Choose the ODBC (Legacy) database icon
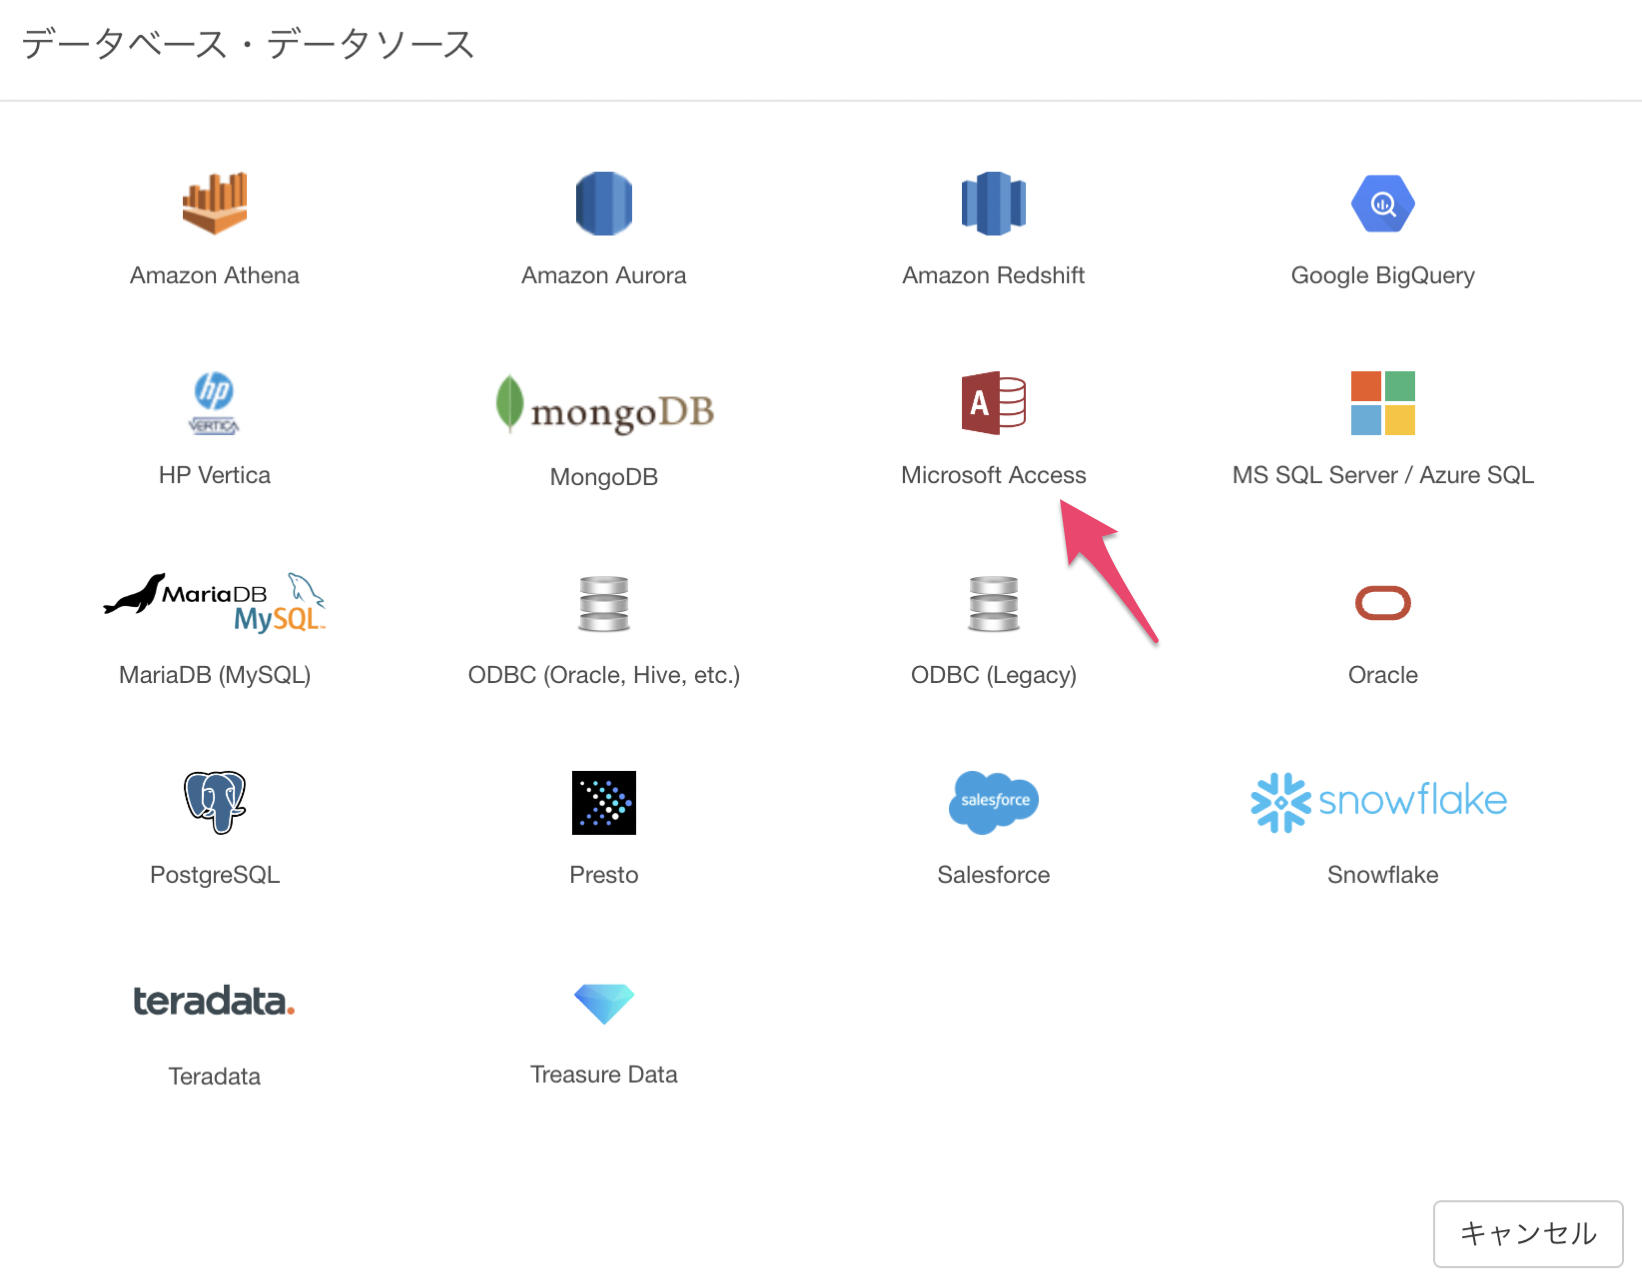This screenshot has width=1642, height=1276. point(993,603)
